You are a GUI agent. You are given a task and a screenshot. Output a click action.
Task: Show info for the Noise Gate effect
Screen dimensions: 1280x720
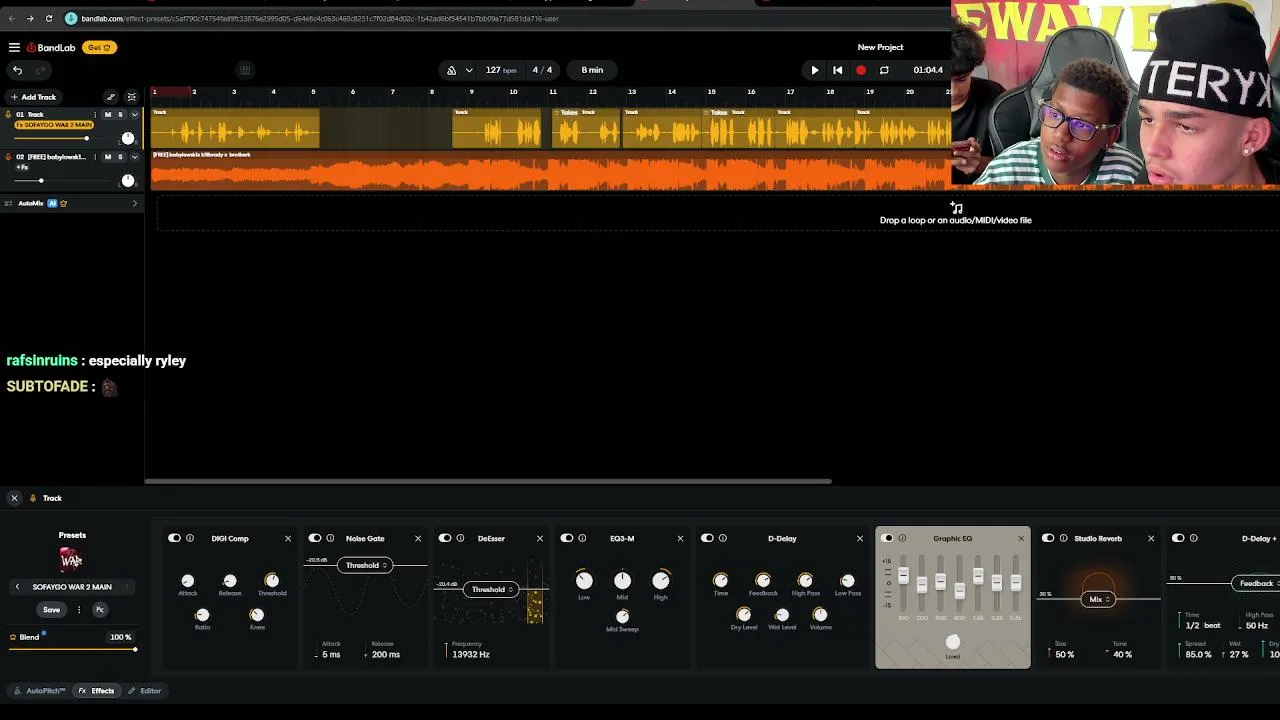[x=330, y=538]
